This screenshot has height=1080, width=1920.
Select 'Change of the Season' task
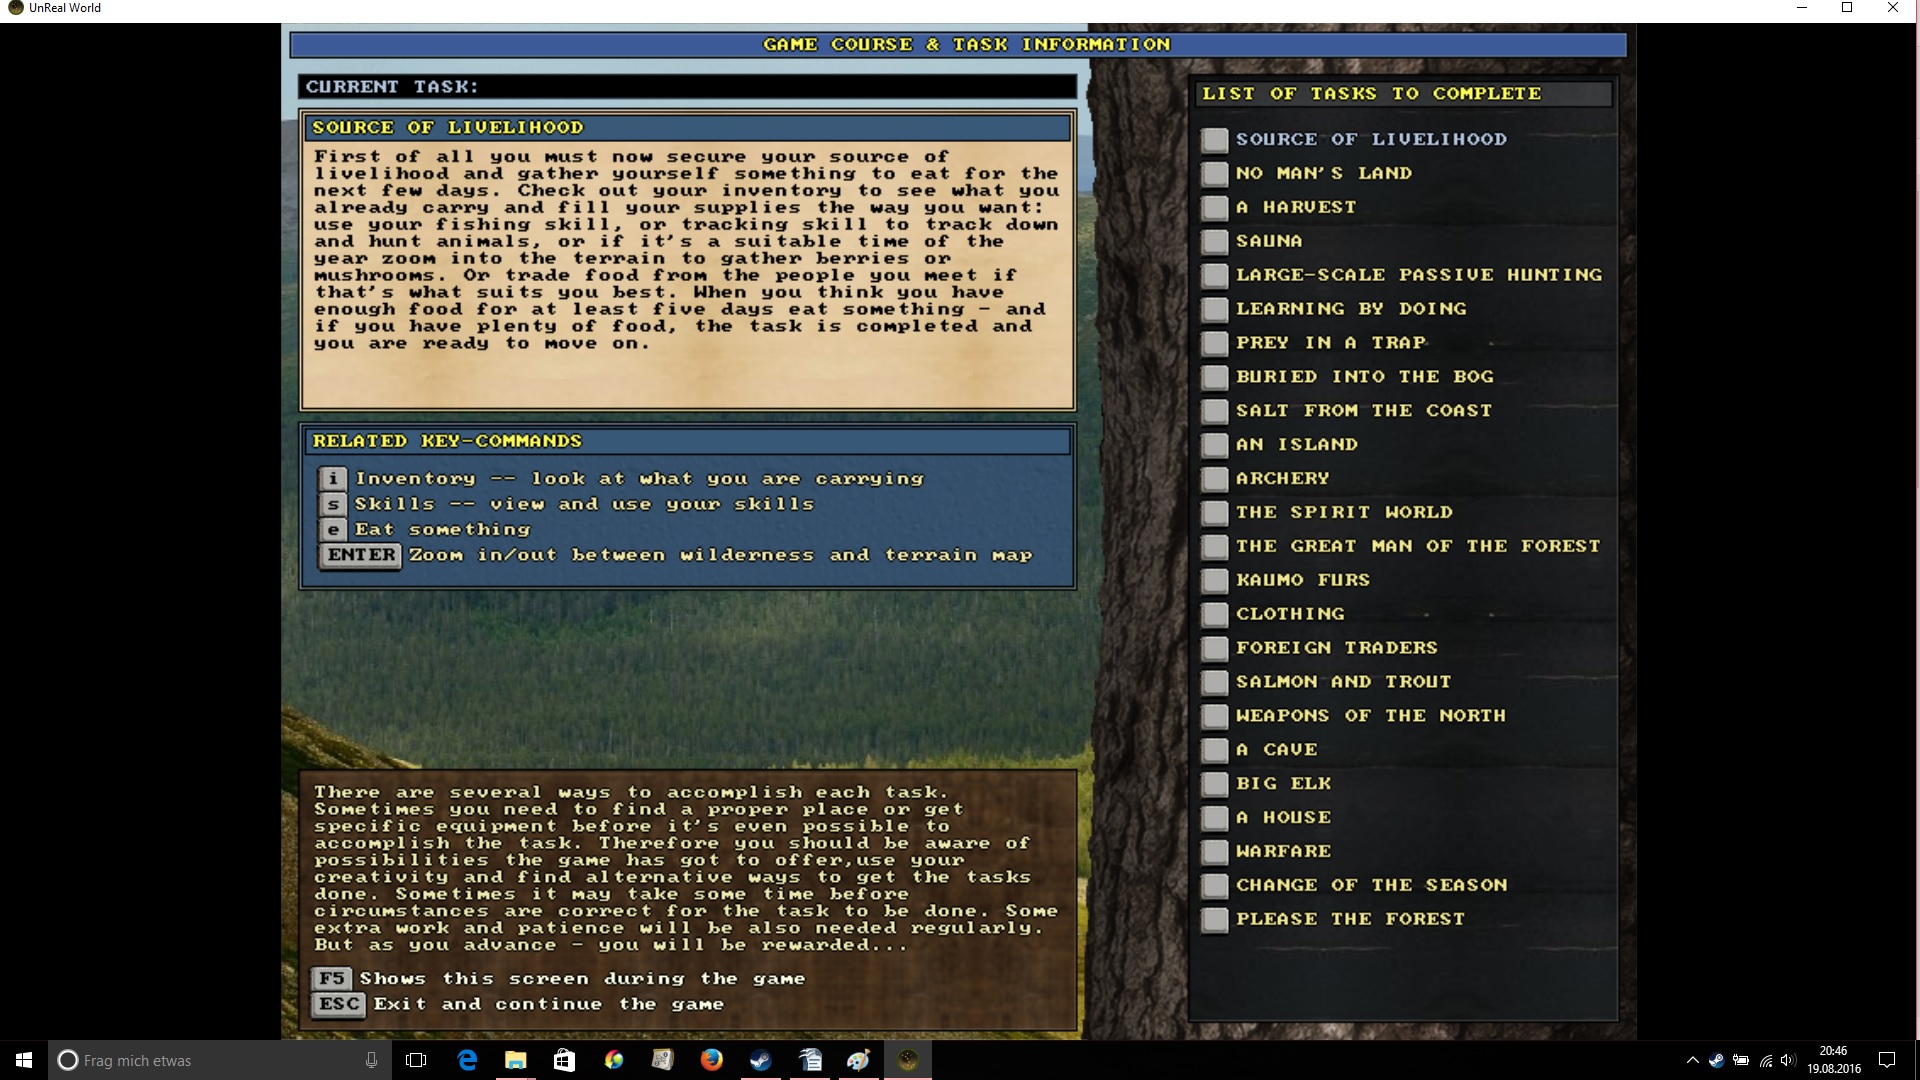[x=1372, y=887]
